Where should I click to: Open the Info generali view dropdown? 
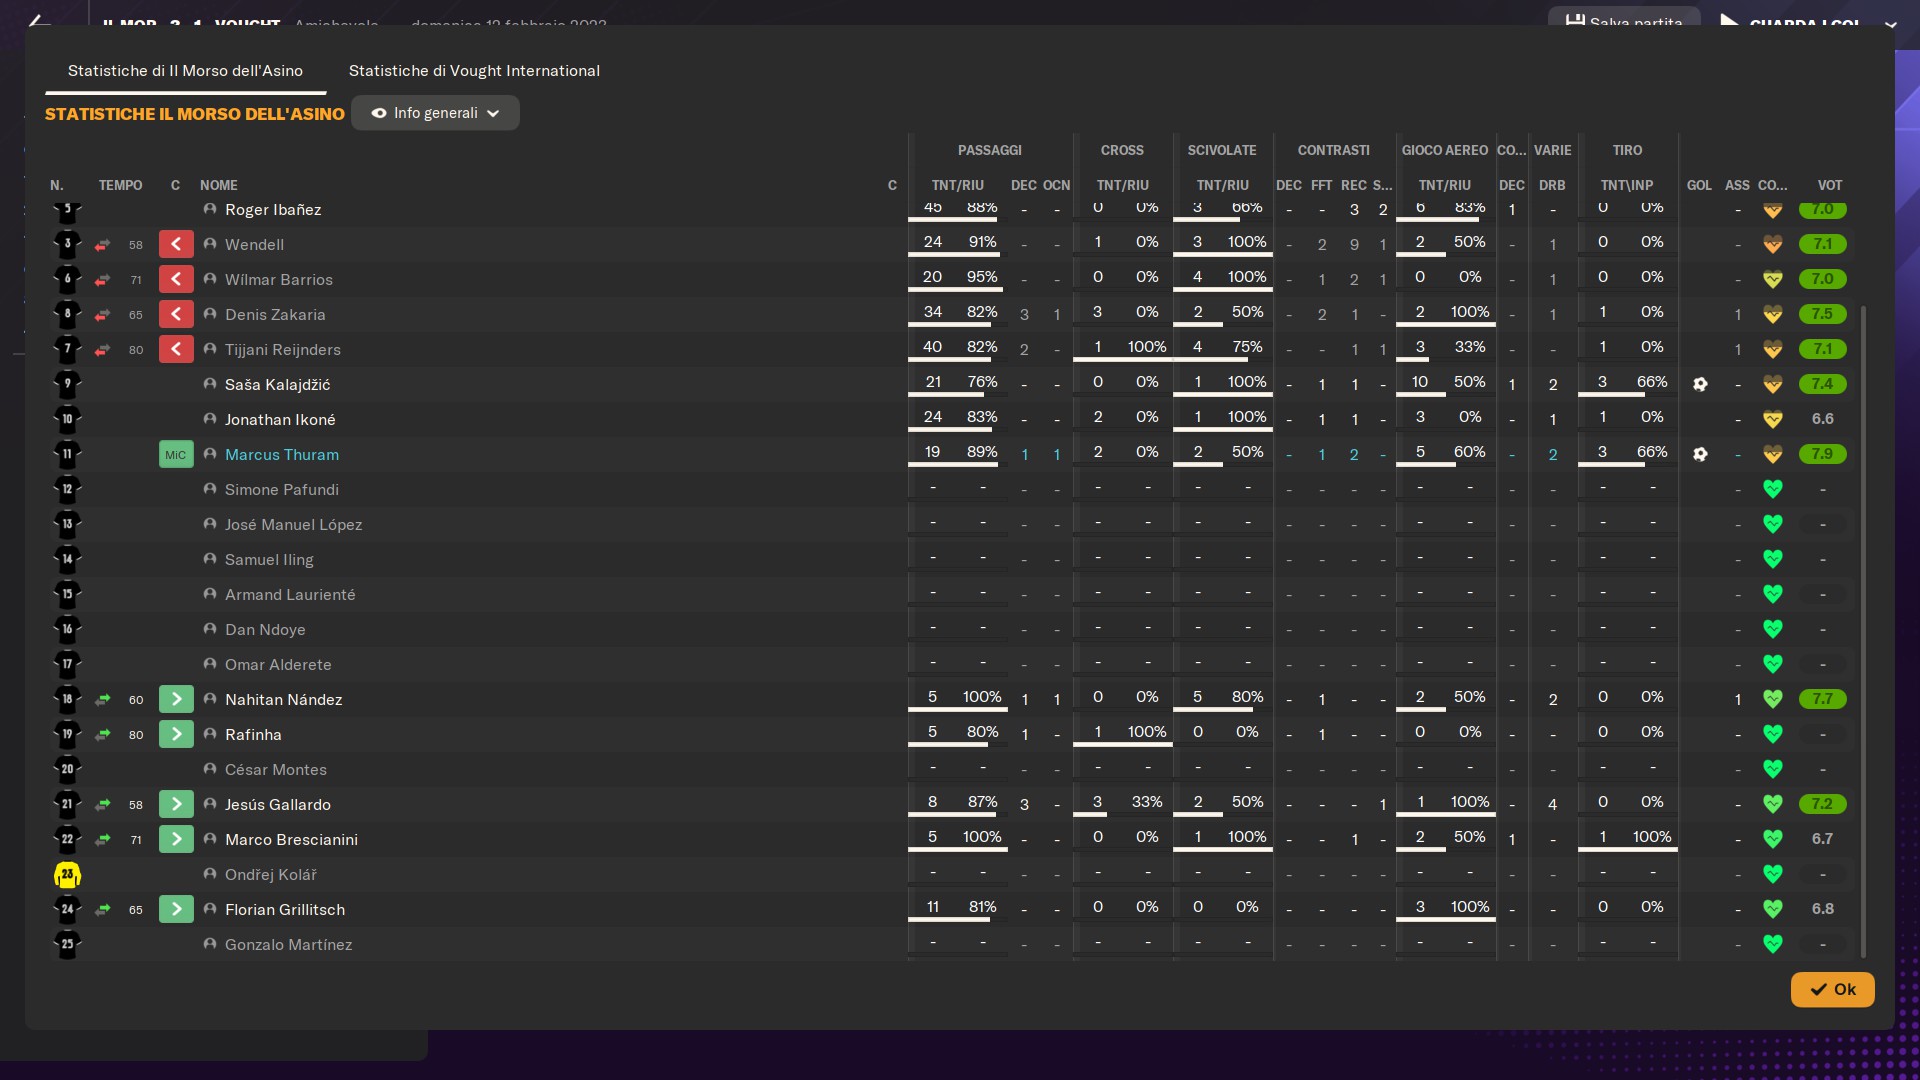point(435,113)
